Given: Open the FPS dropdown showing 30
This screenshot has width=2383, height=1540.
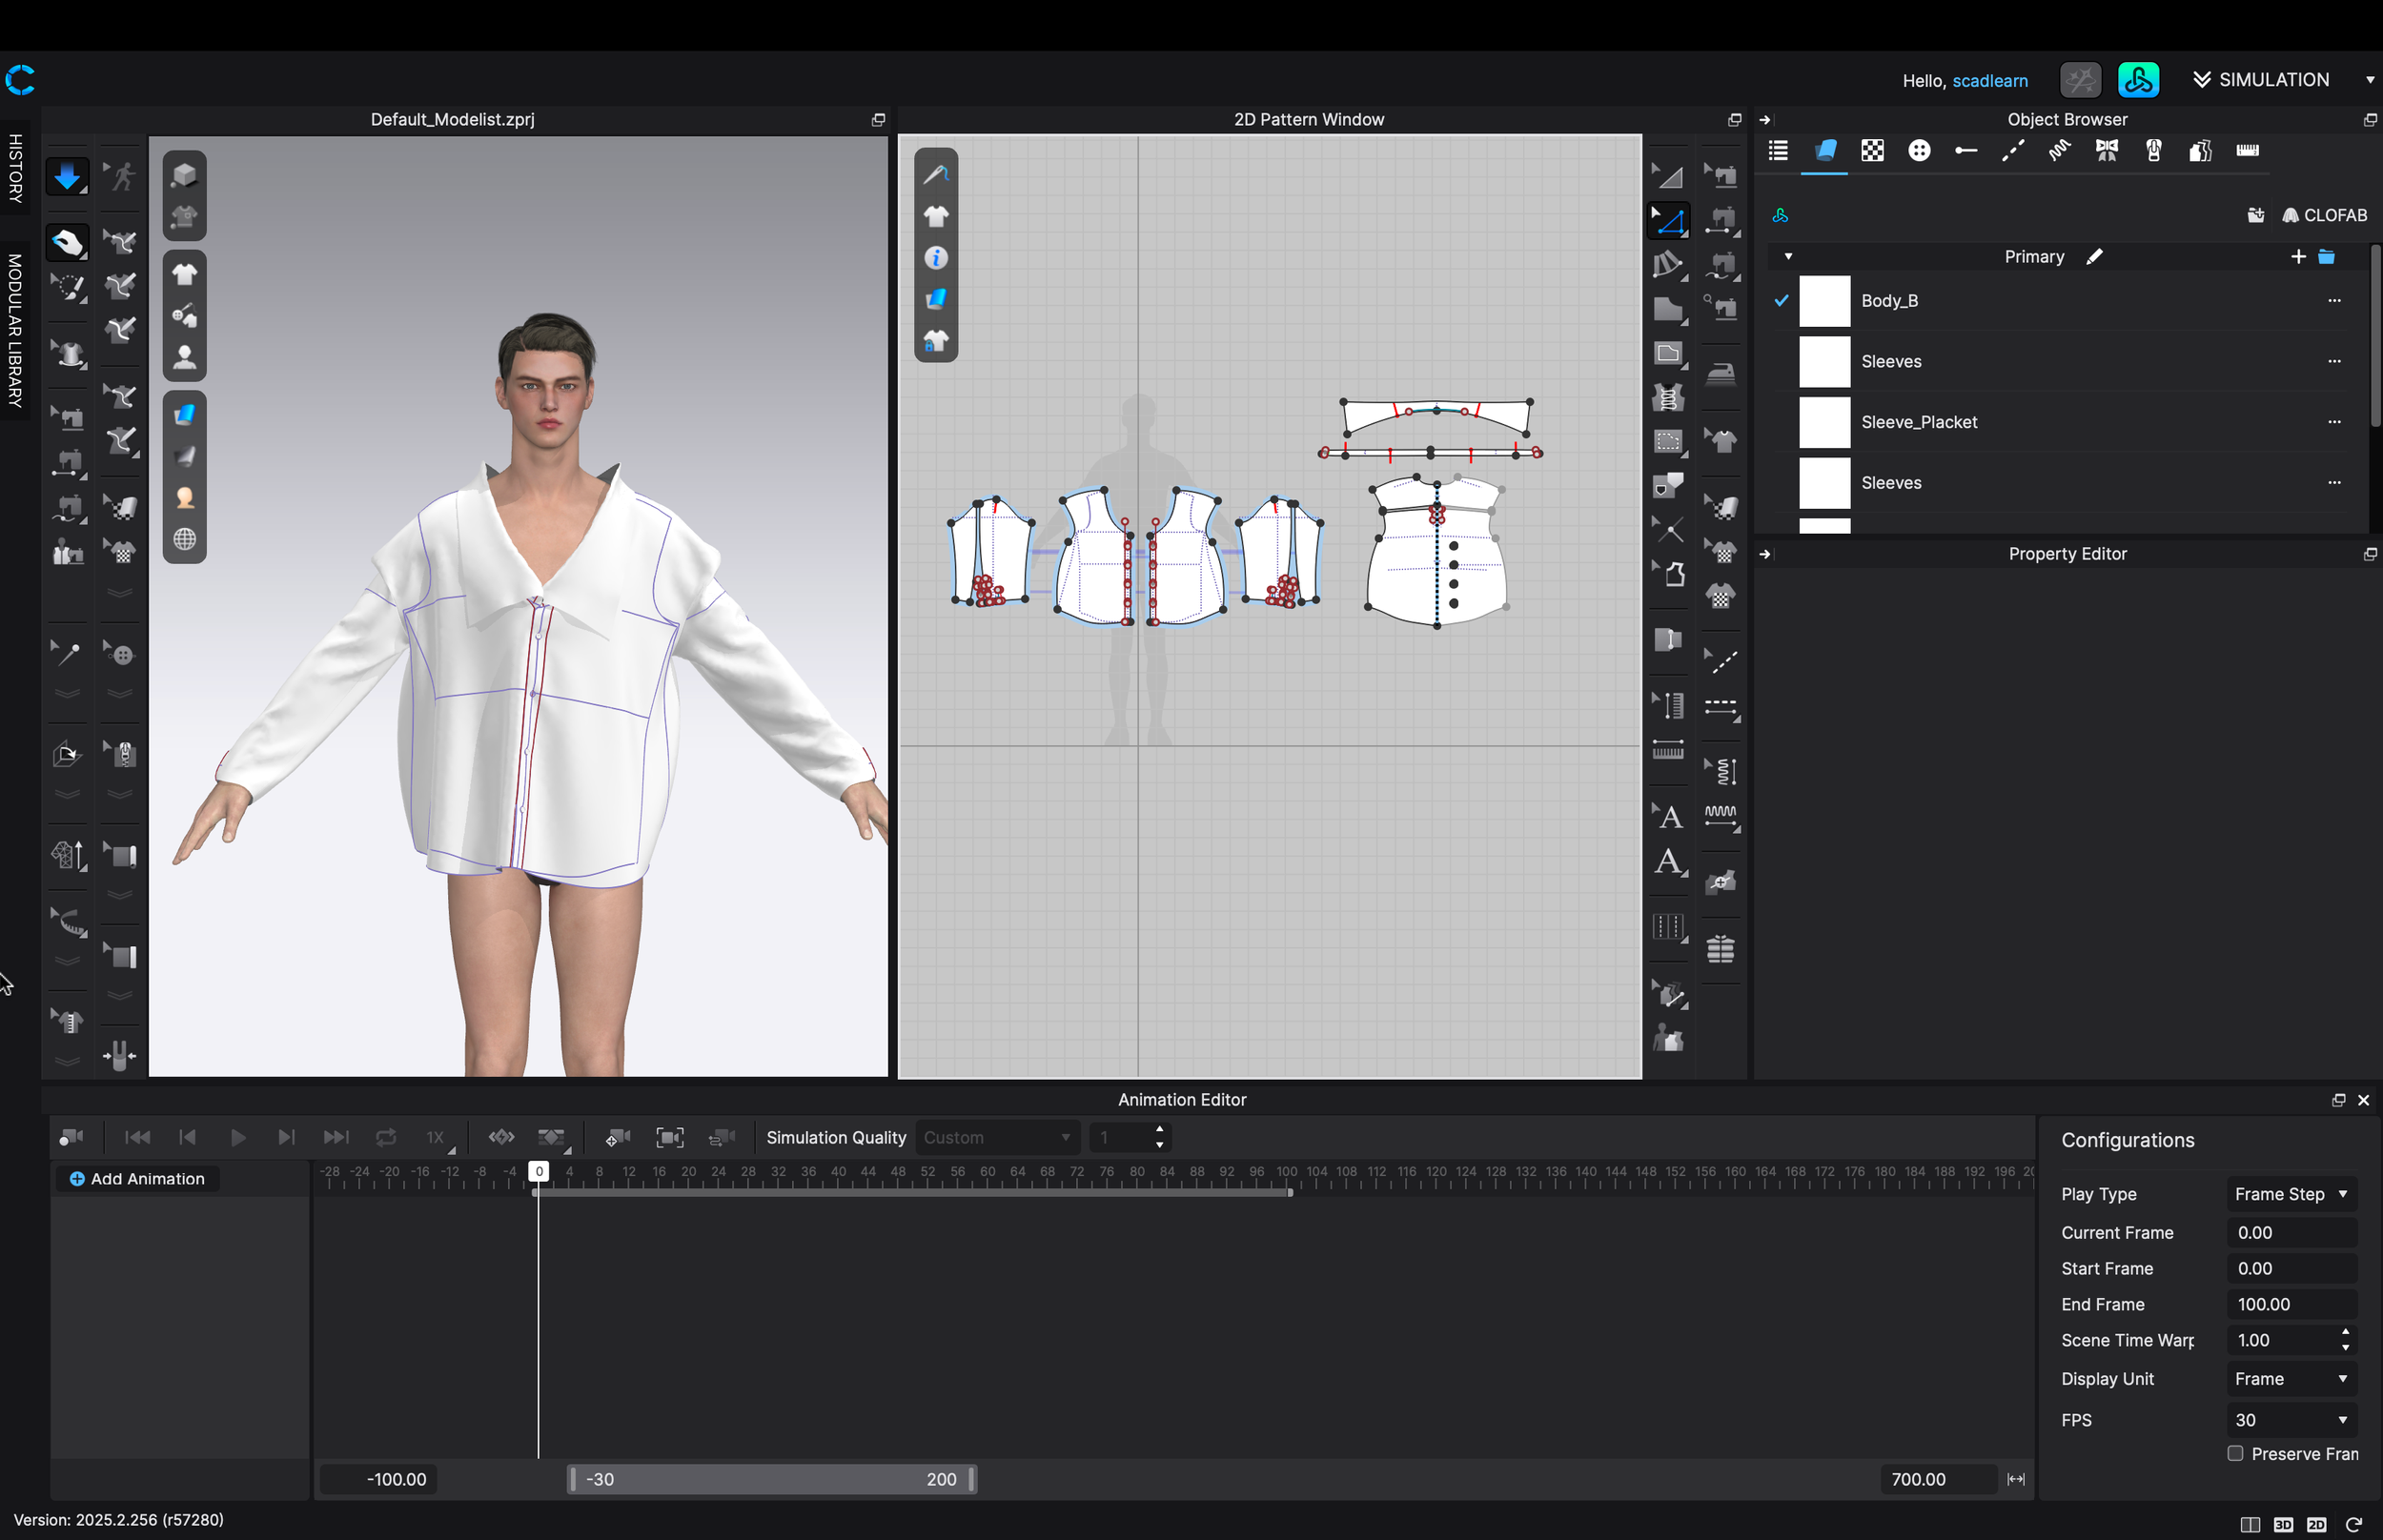Looking at the screenshot, I should [2290, 1419].
